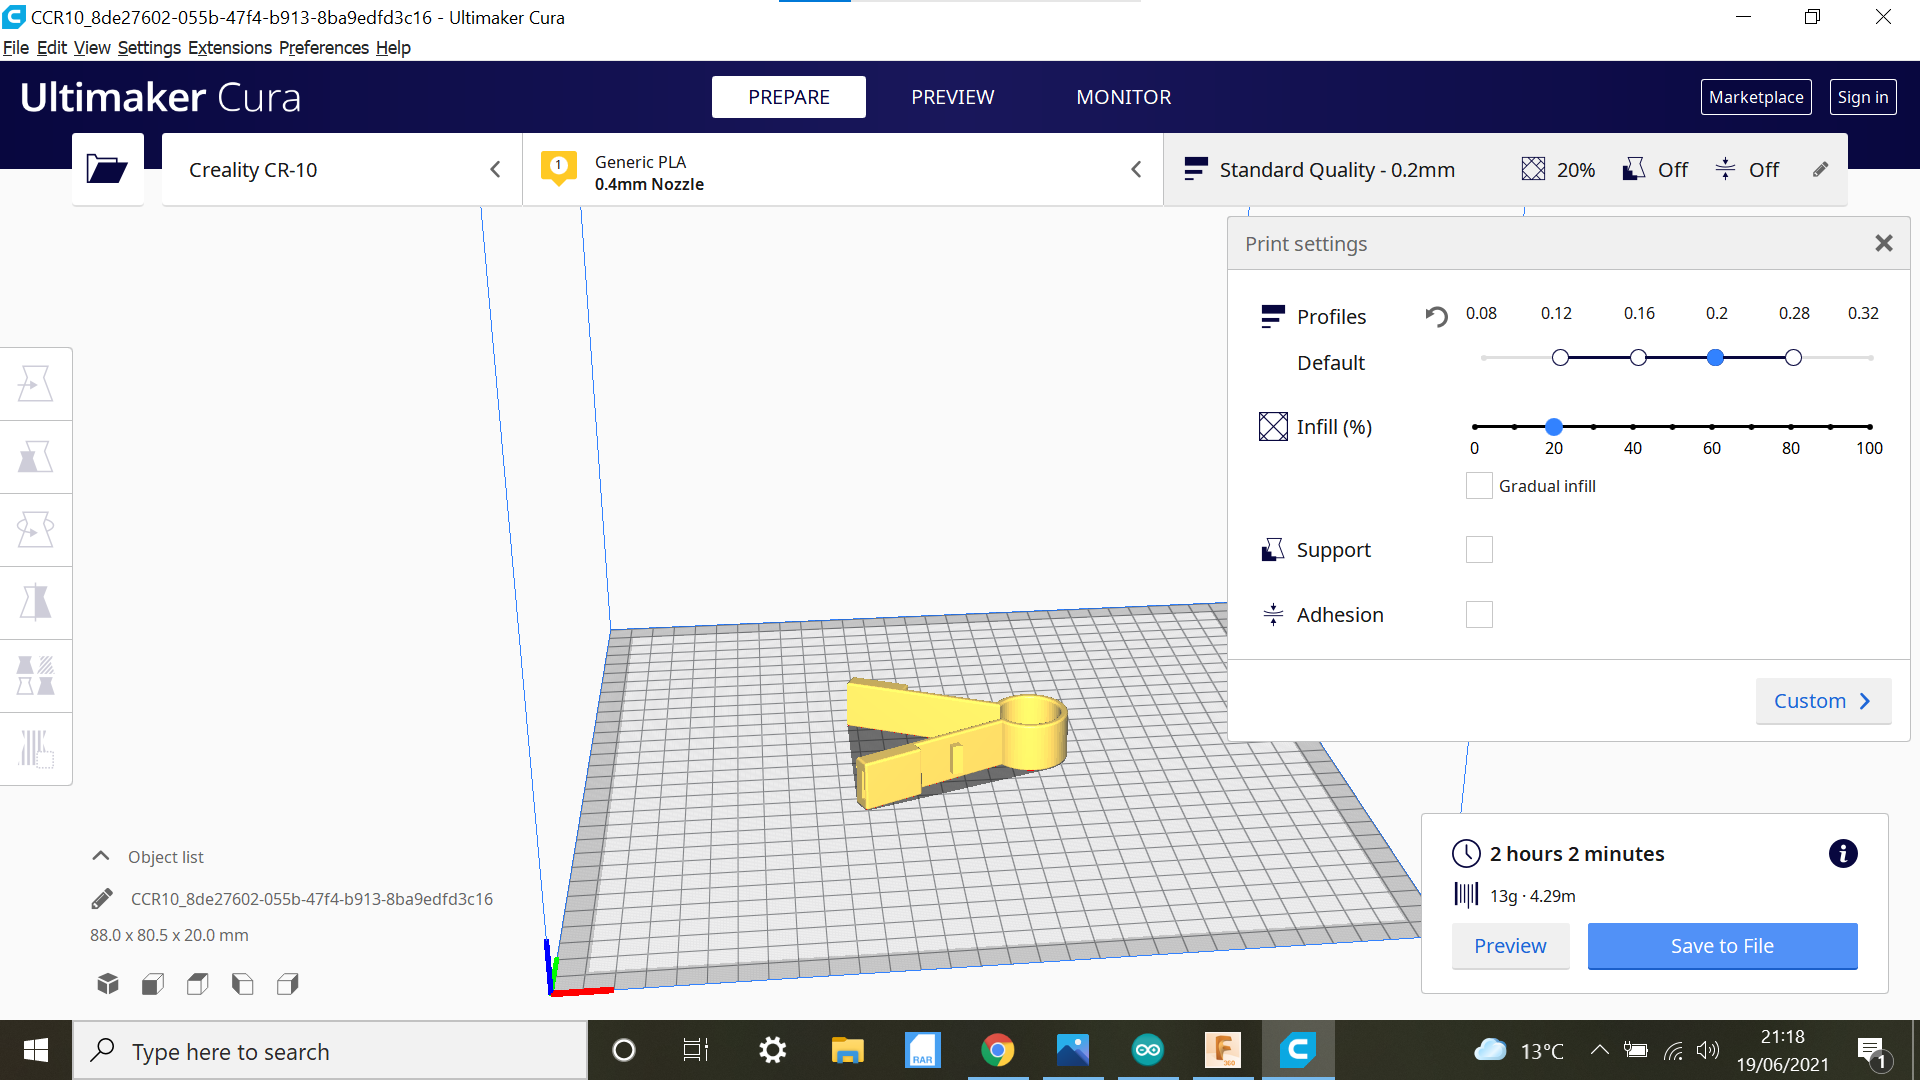Click Save to File
The height and width of the screenshot is (1080, 1920).
coord(1722,946)
